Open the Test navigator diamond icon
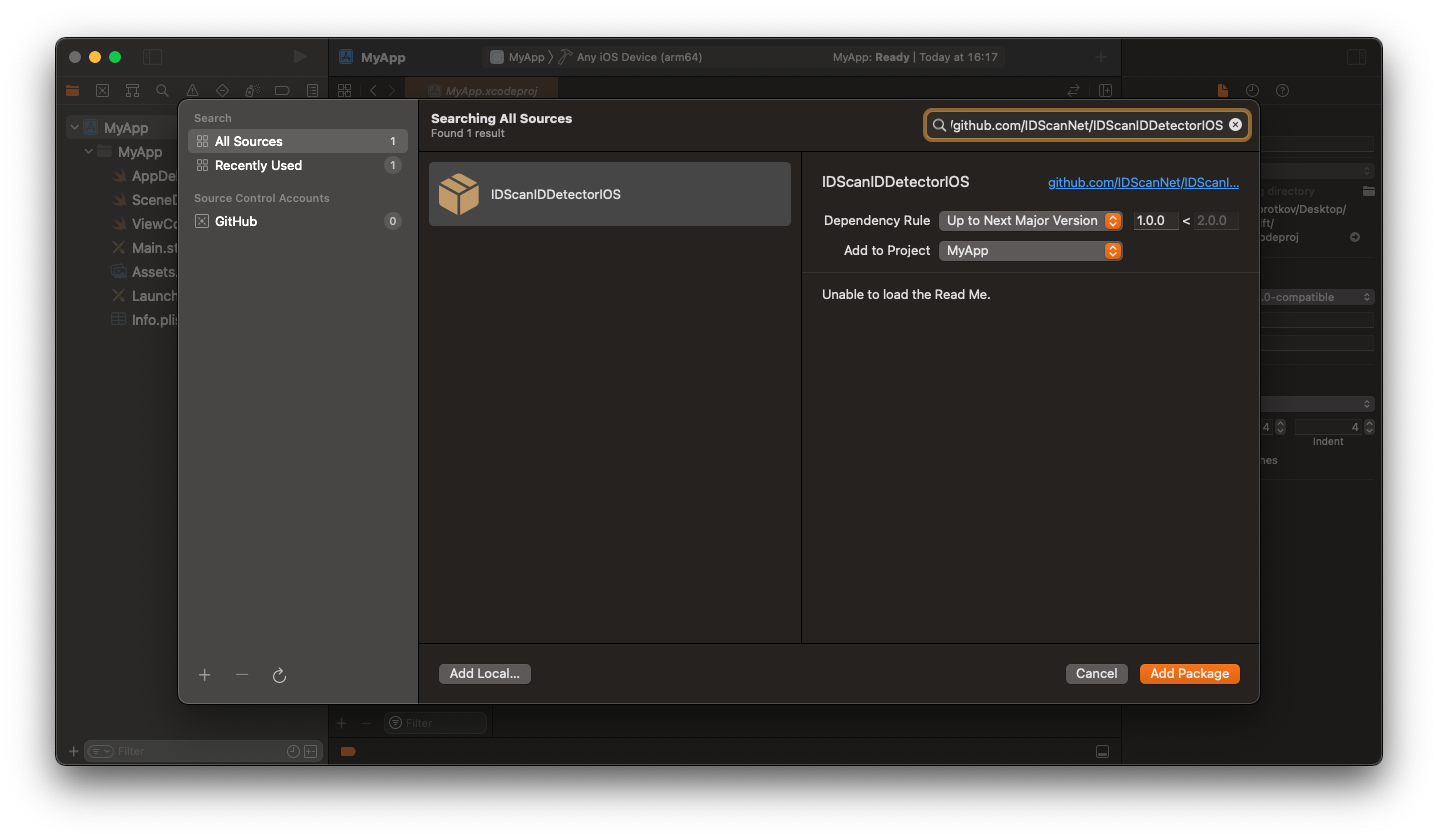Image resolution: width=1438 pixels, height=839 pixels. pyautogui.click(x=222, y=90)
